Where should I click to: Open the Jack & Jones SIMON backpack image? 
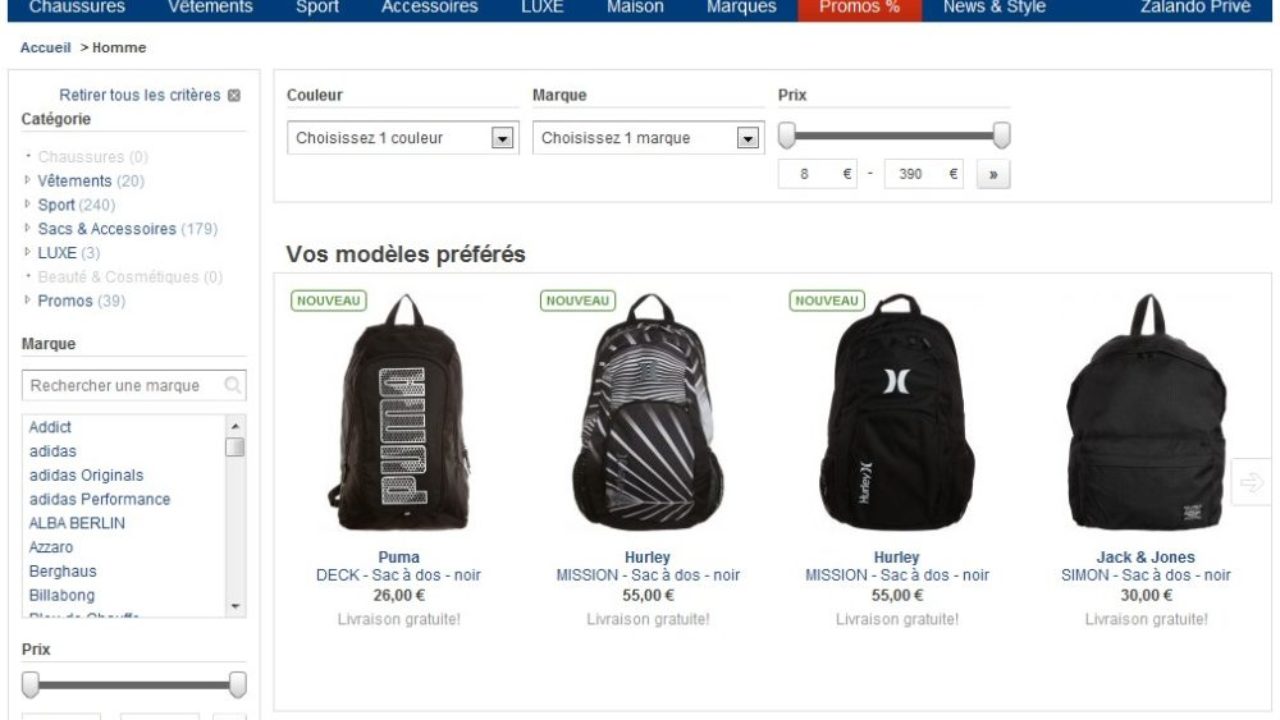[x=1146, y=412]
